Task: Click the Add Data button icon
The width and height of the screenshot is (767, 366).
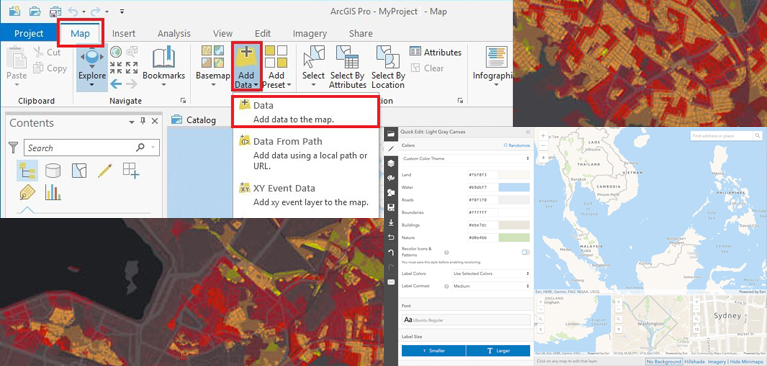Action: 247,56
